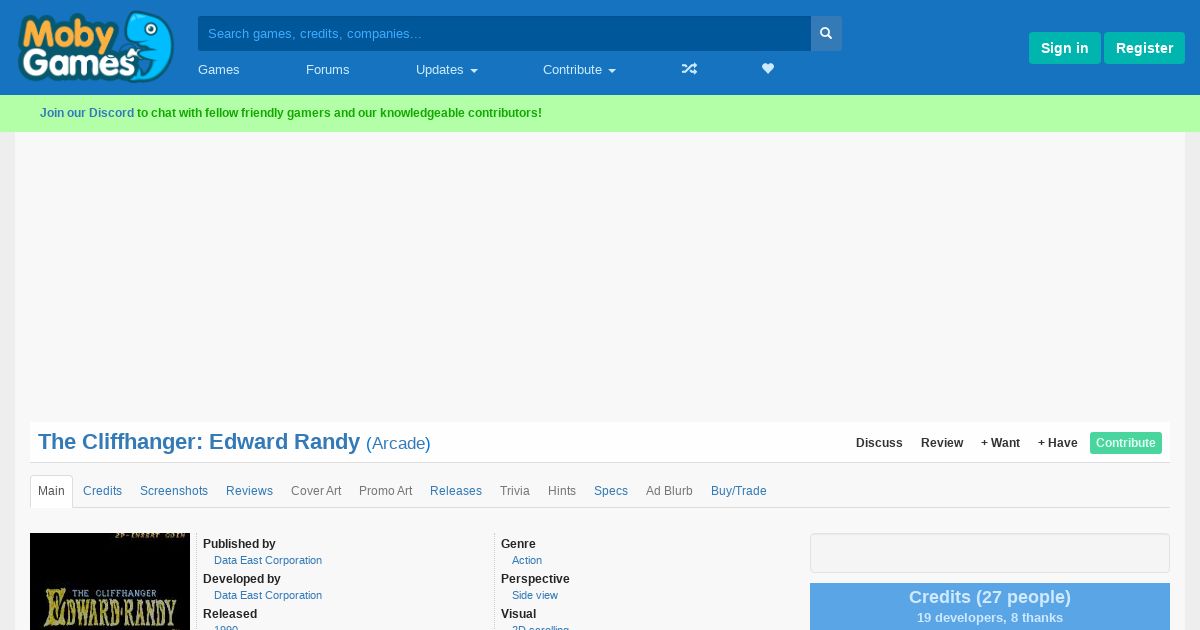Viewport: 1200px width, 630px height.
Task: Switch to the Reviews tab
Action: coord(249,491)
